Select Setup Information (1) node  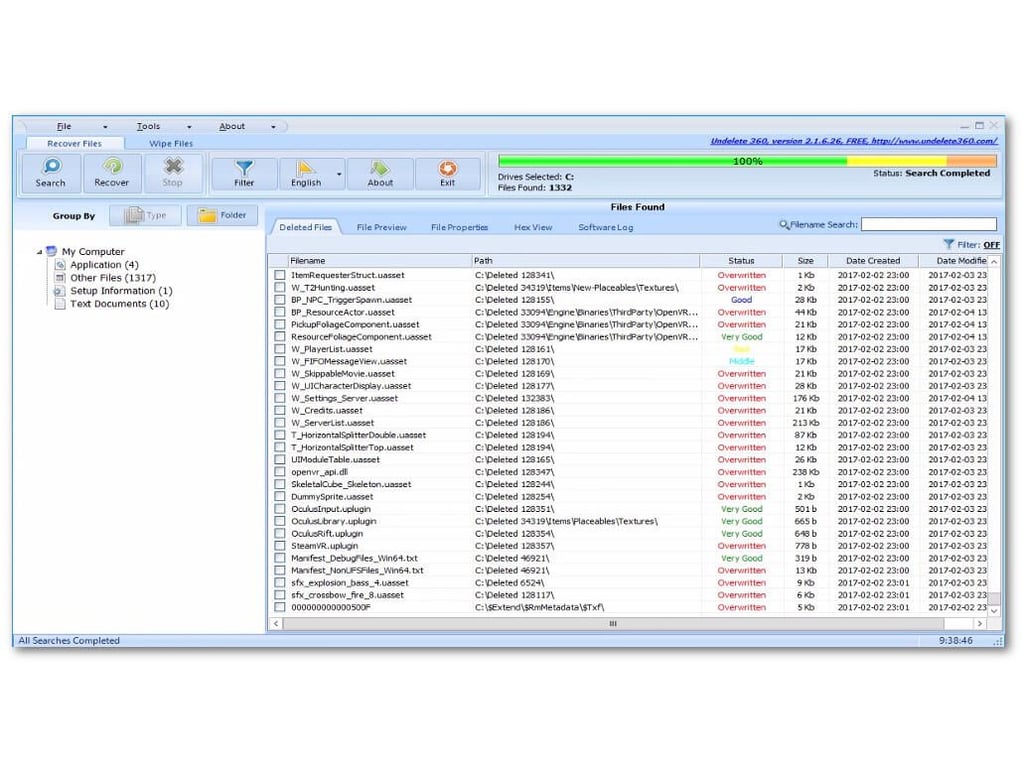(121, 291)
